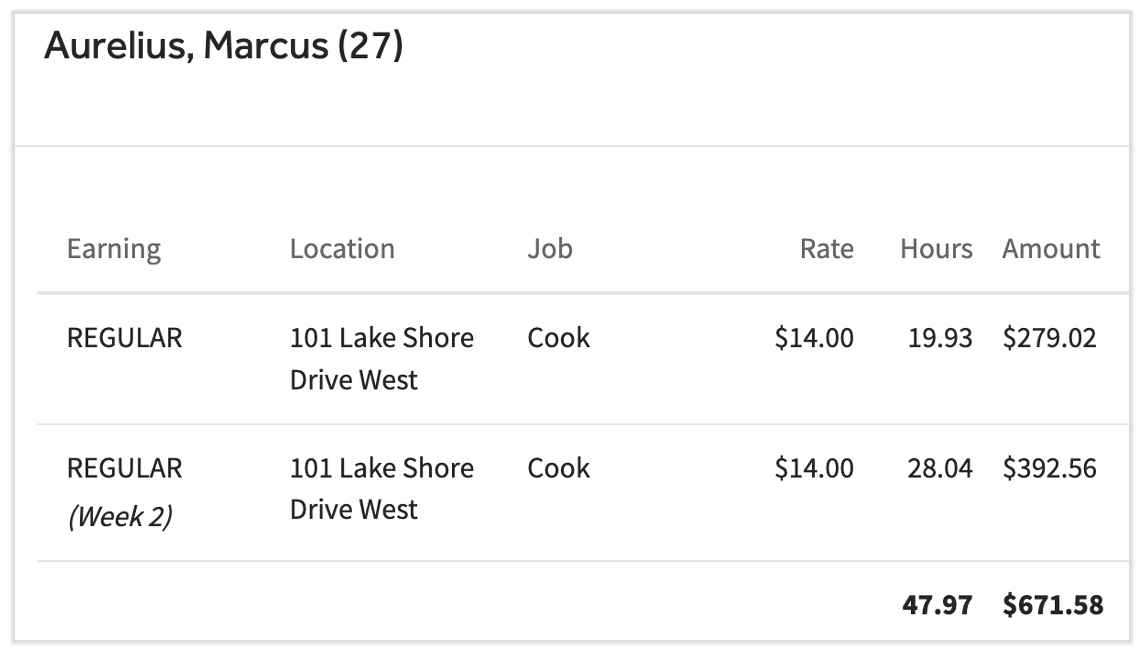This screenshot has height=656, width=1144.
Task: Click the first row's 101 Lake Shore location
Action: tap(381, 358)
